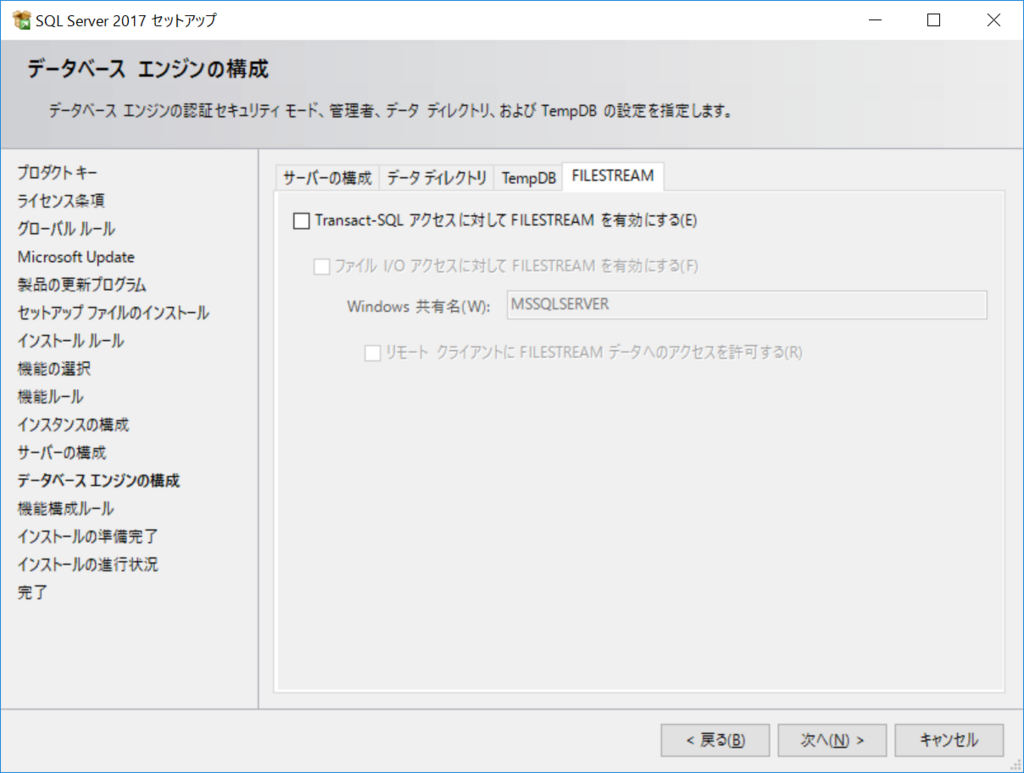This screenshot has height=773, width=1024.
Task: Maximize the setup window
Action: click(x=934, y=20)
